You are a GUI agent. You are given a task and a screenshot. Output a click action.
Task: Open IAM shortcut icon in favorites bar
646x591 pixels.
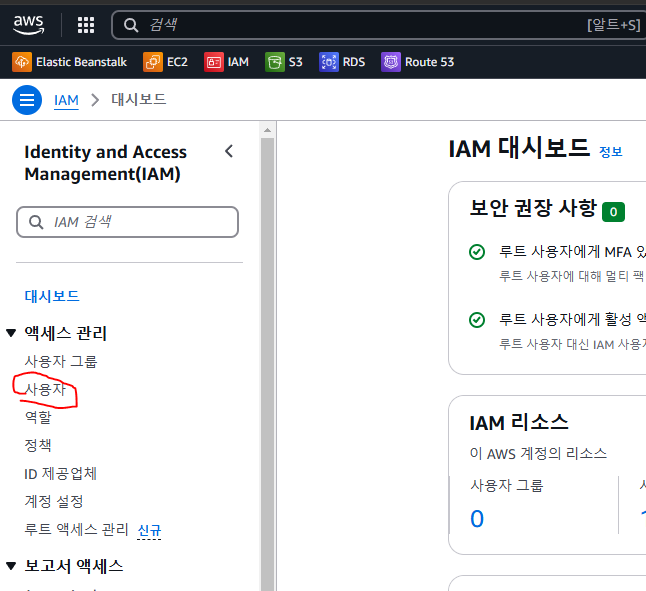[214, 62]
